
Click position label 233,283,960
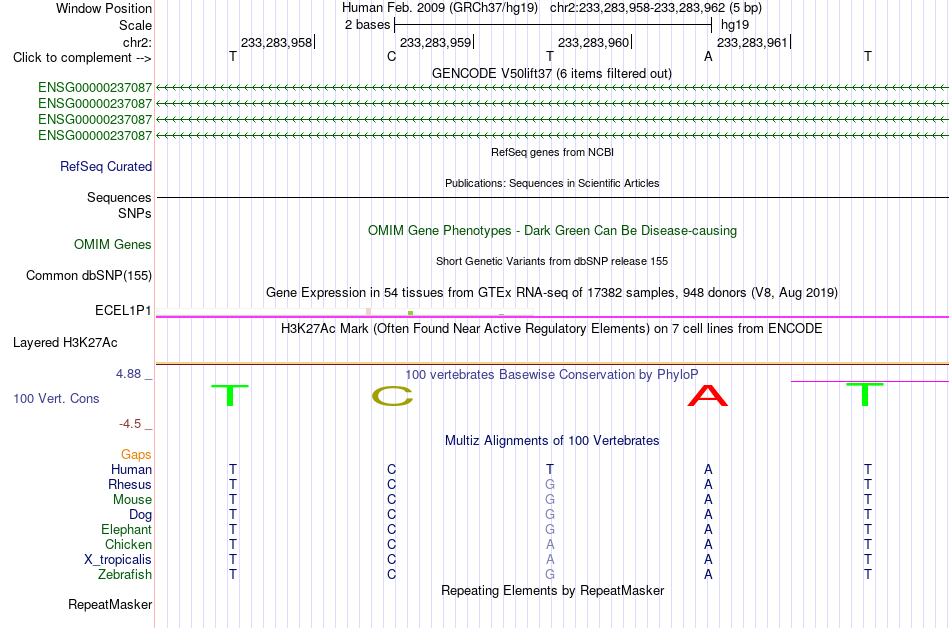click(x=594, y=42)
